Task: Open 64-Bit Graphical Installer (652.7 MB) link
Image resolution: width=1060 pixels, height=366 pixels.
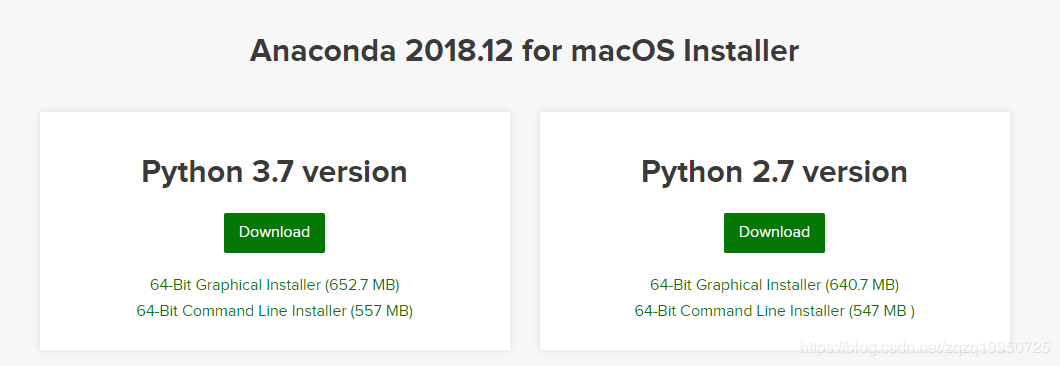Action: coord(274,285)
